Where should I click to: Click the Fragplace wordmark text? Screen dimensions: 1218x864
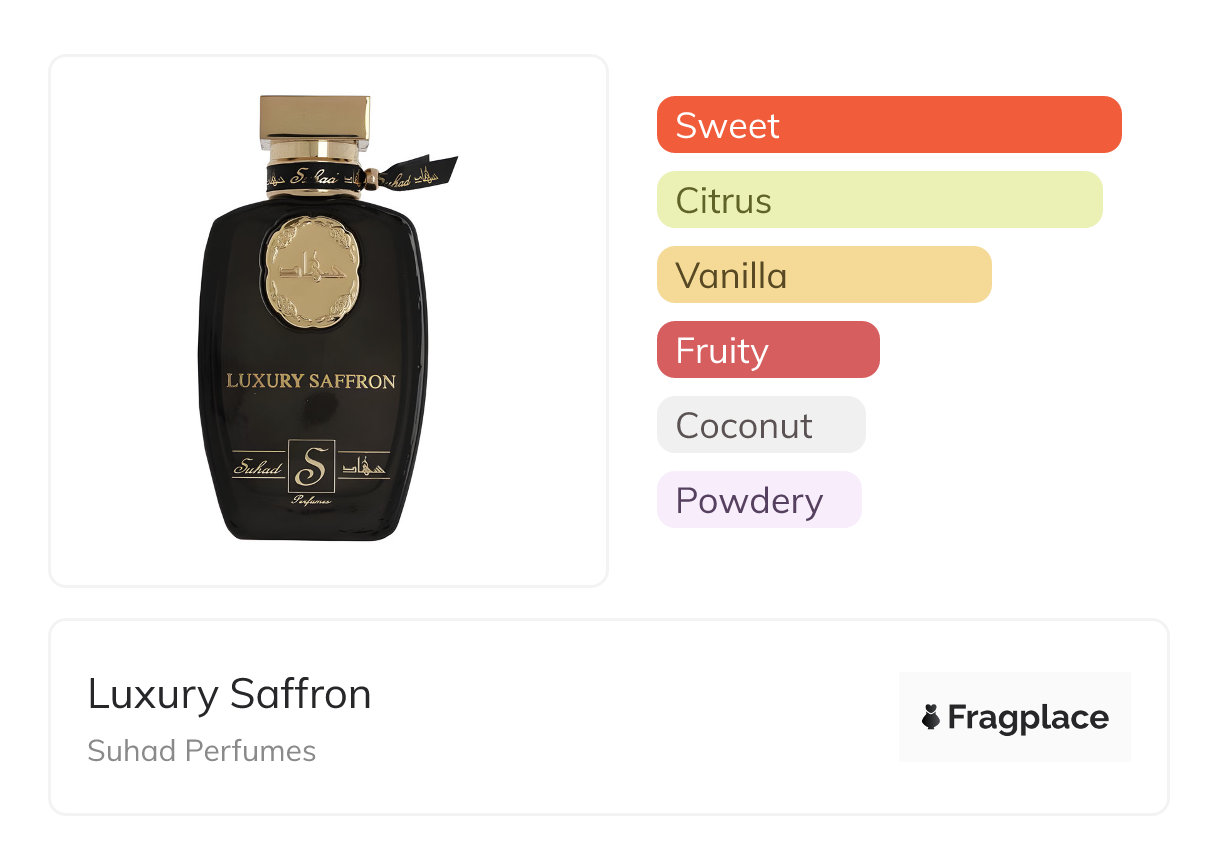[1027, 717]
